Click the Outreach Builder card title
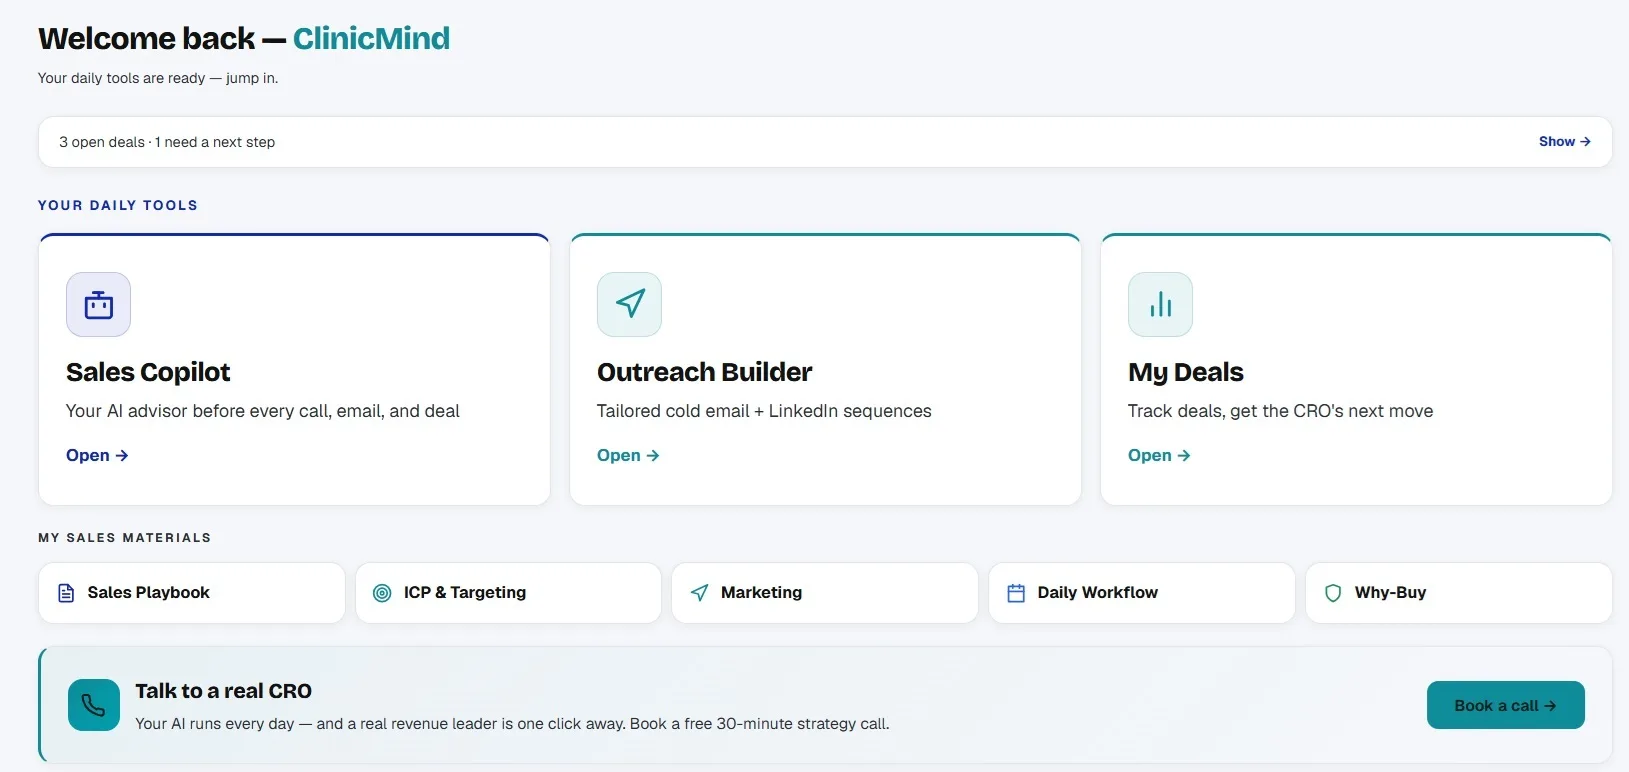The height and width of the screenshot is (772, 1629). (x=704, y=372)
